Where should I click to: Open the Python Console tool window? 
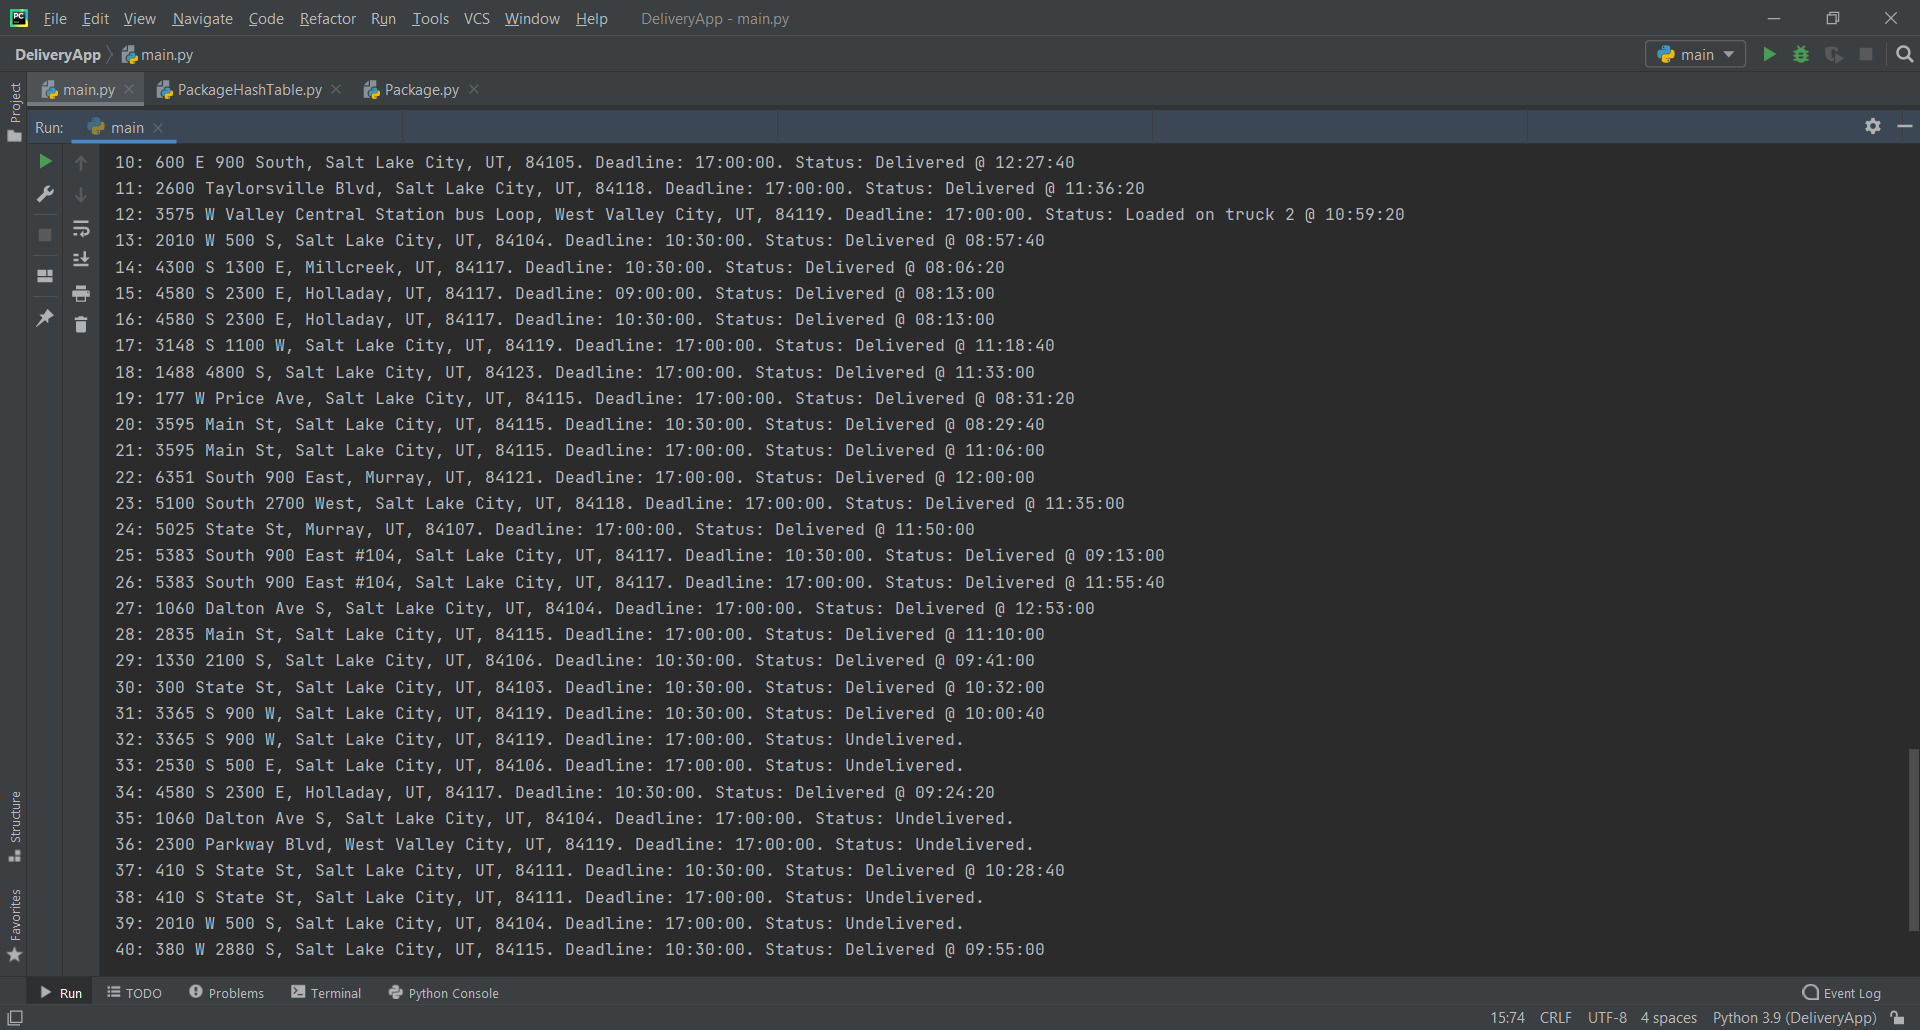pos(443,992)
